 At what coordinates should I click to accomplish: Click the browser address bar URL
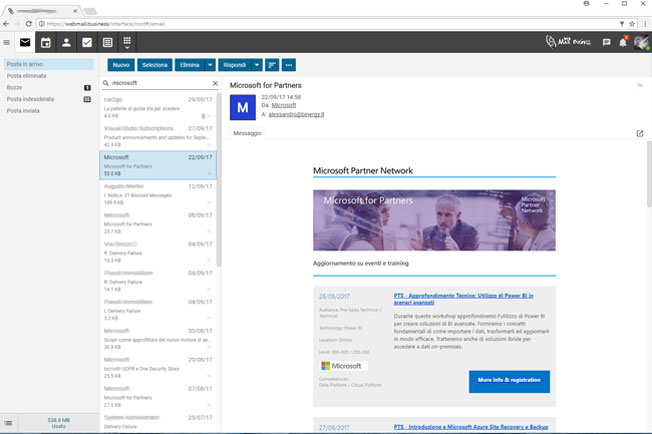[x=106, y=24]
